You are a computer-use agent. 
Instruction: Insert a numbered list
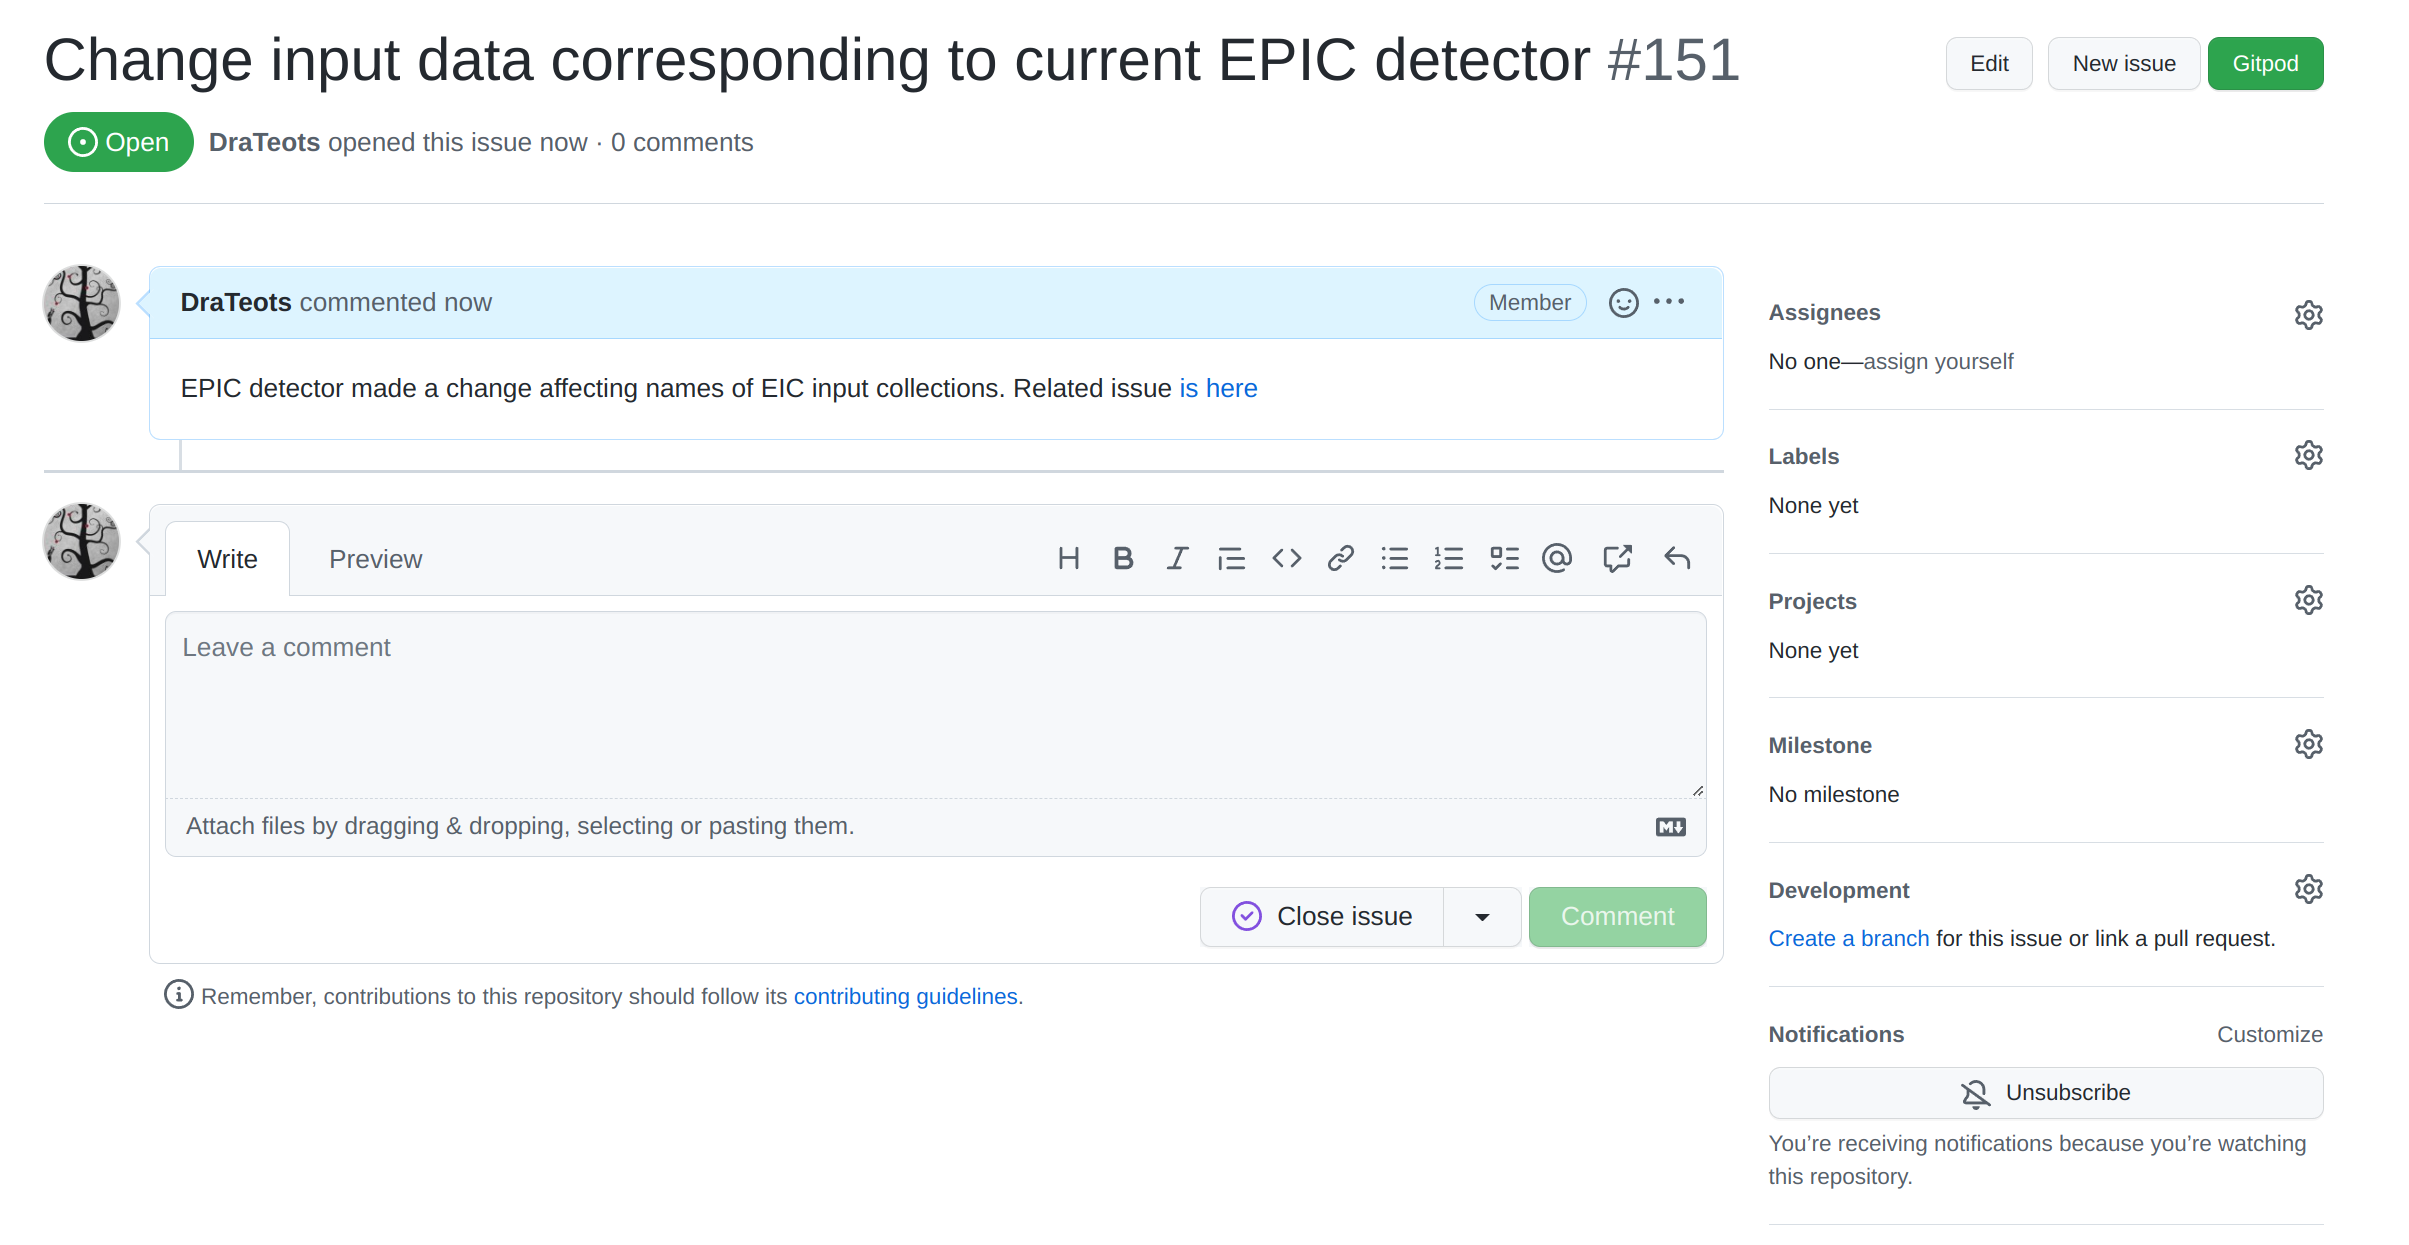(x=1448, y=558)
